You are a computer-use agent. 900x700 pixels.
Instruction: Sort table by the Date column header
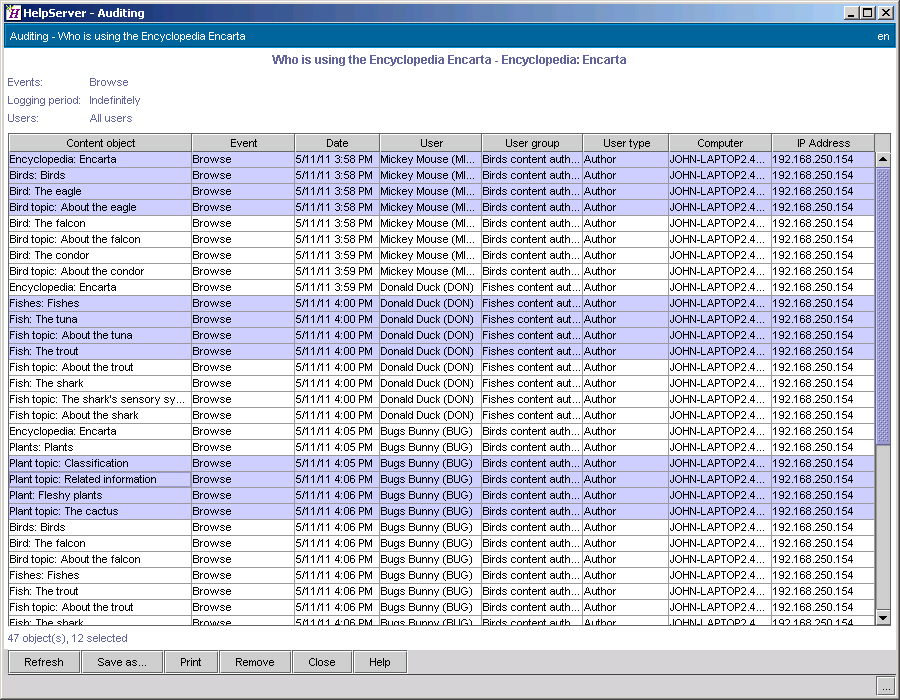(x=336, y=143)
